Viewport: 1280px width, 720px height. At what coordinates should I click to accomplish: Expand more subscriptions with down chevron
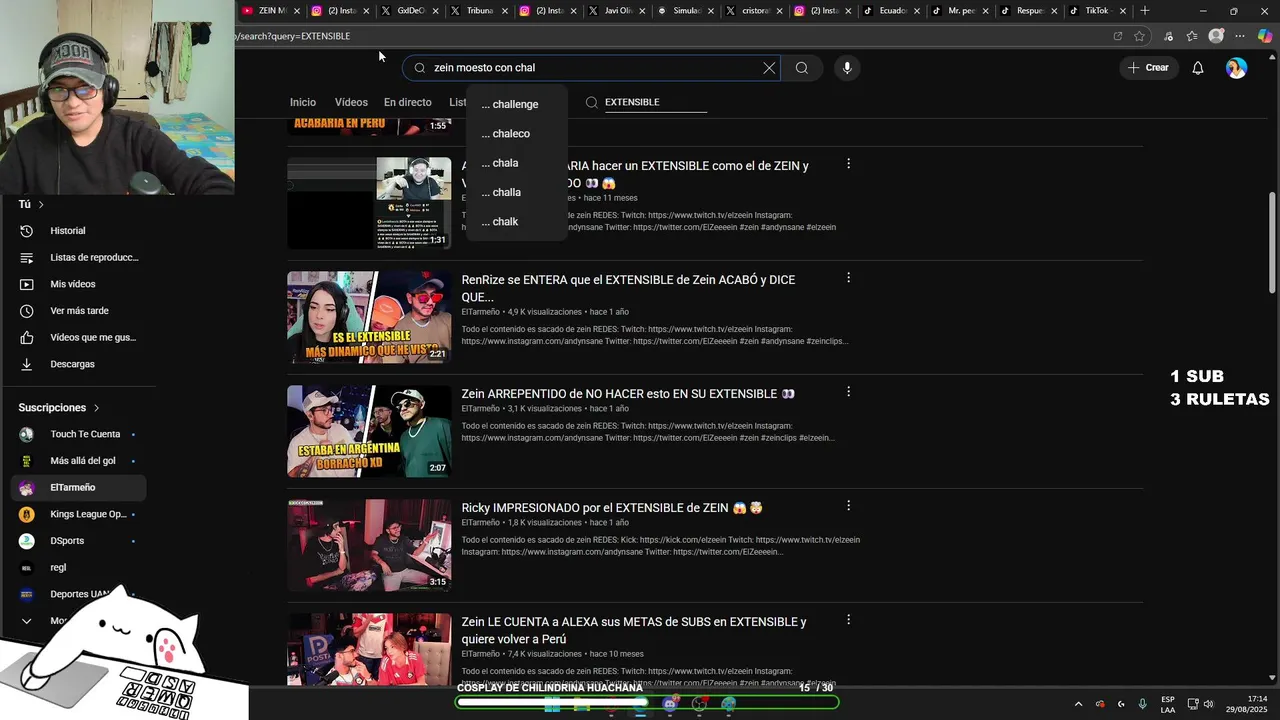[x=27, y=621]
